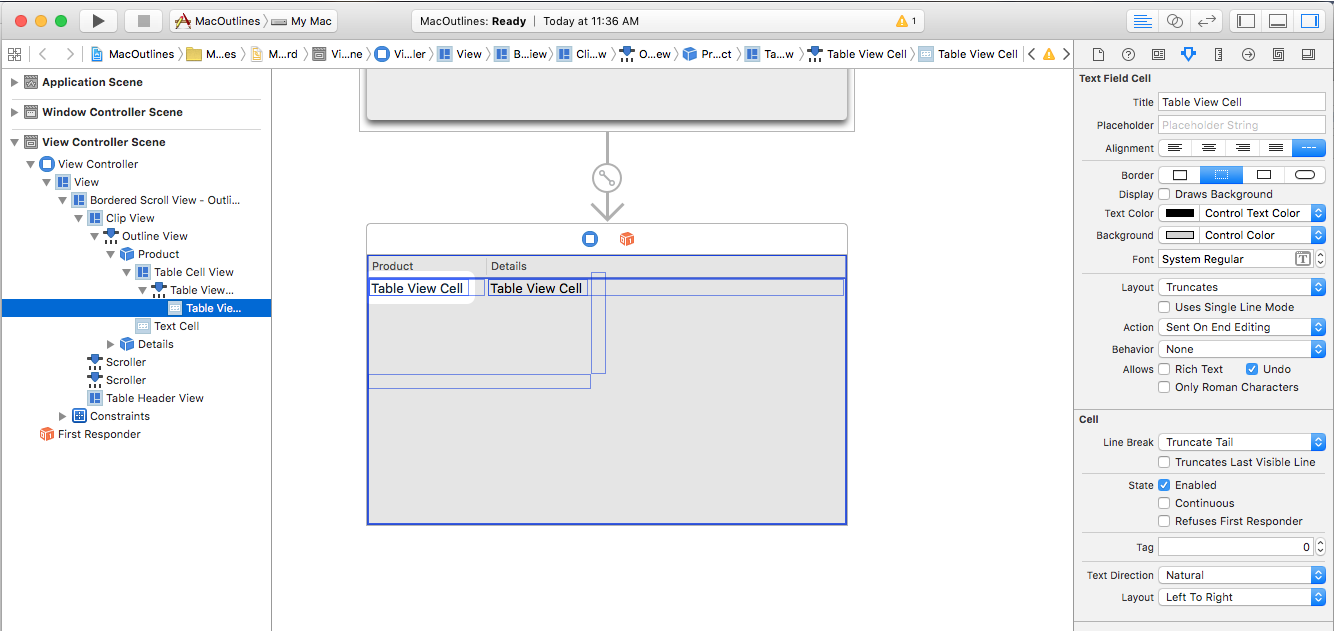Enable Truncates Last Visible Line
The image size is (1334, 631).
pos(1164,462)
